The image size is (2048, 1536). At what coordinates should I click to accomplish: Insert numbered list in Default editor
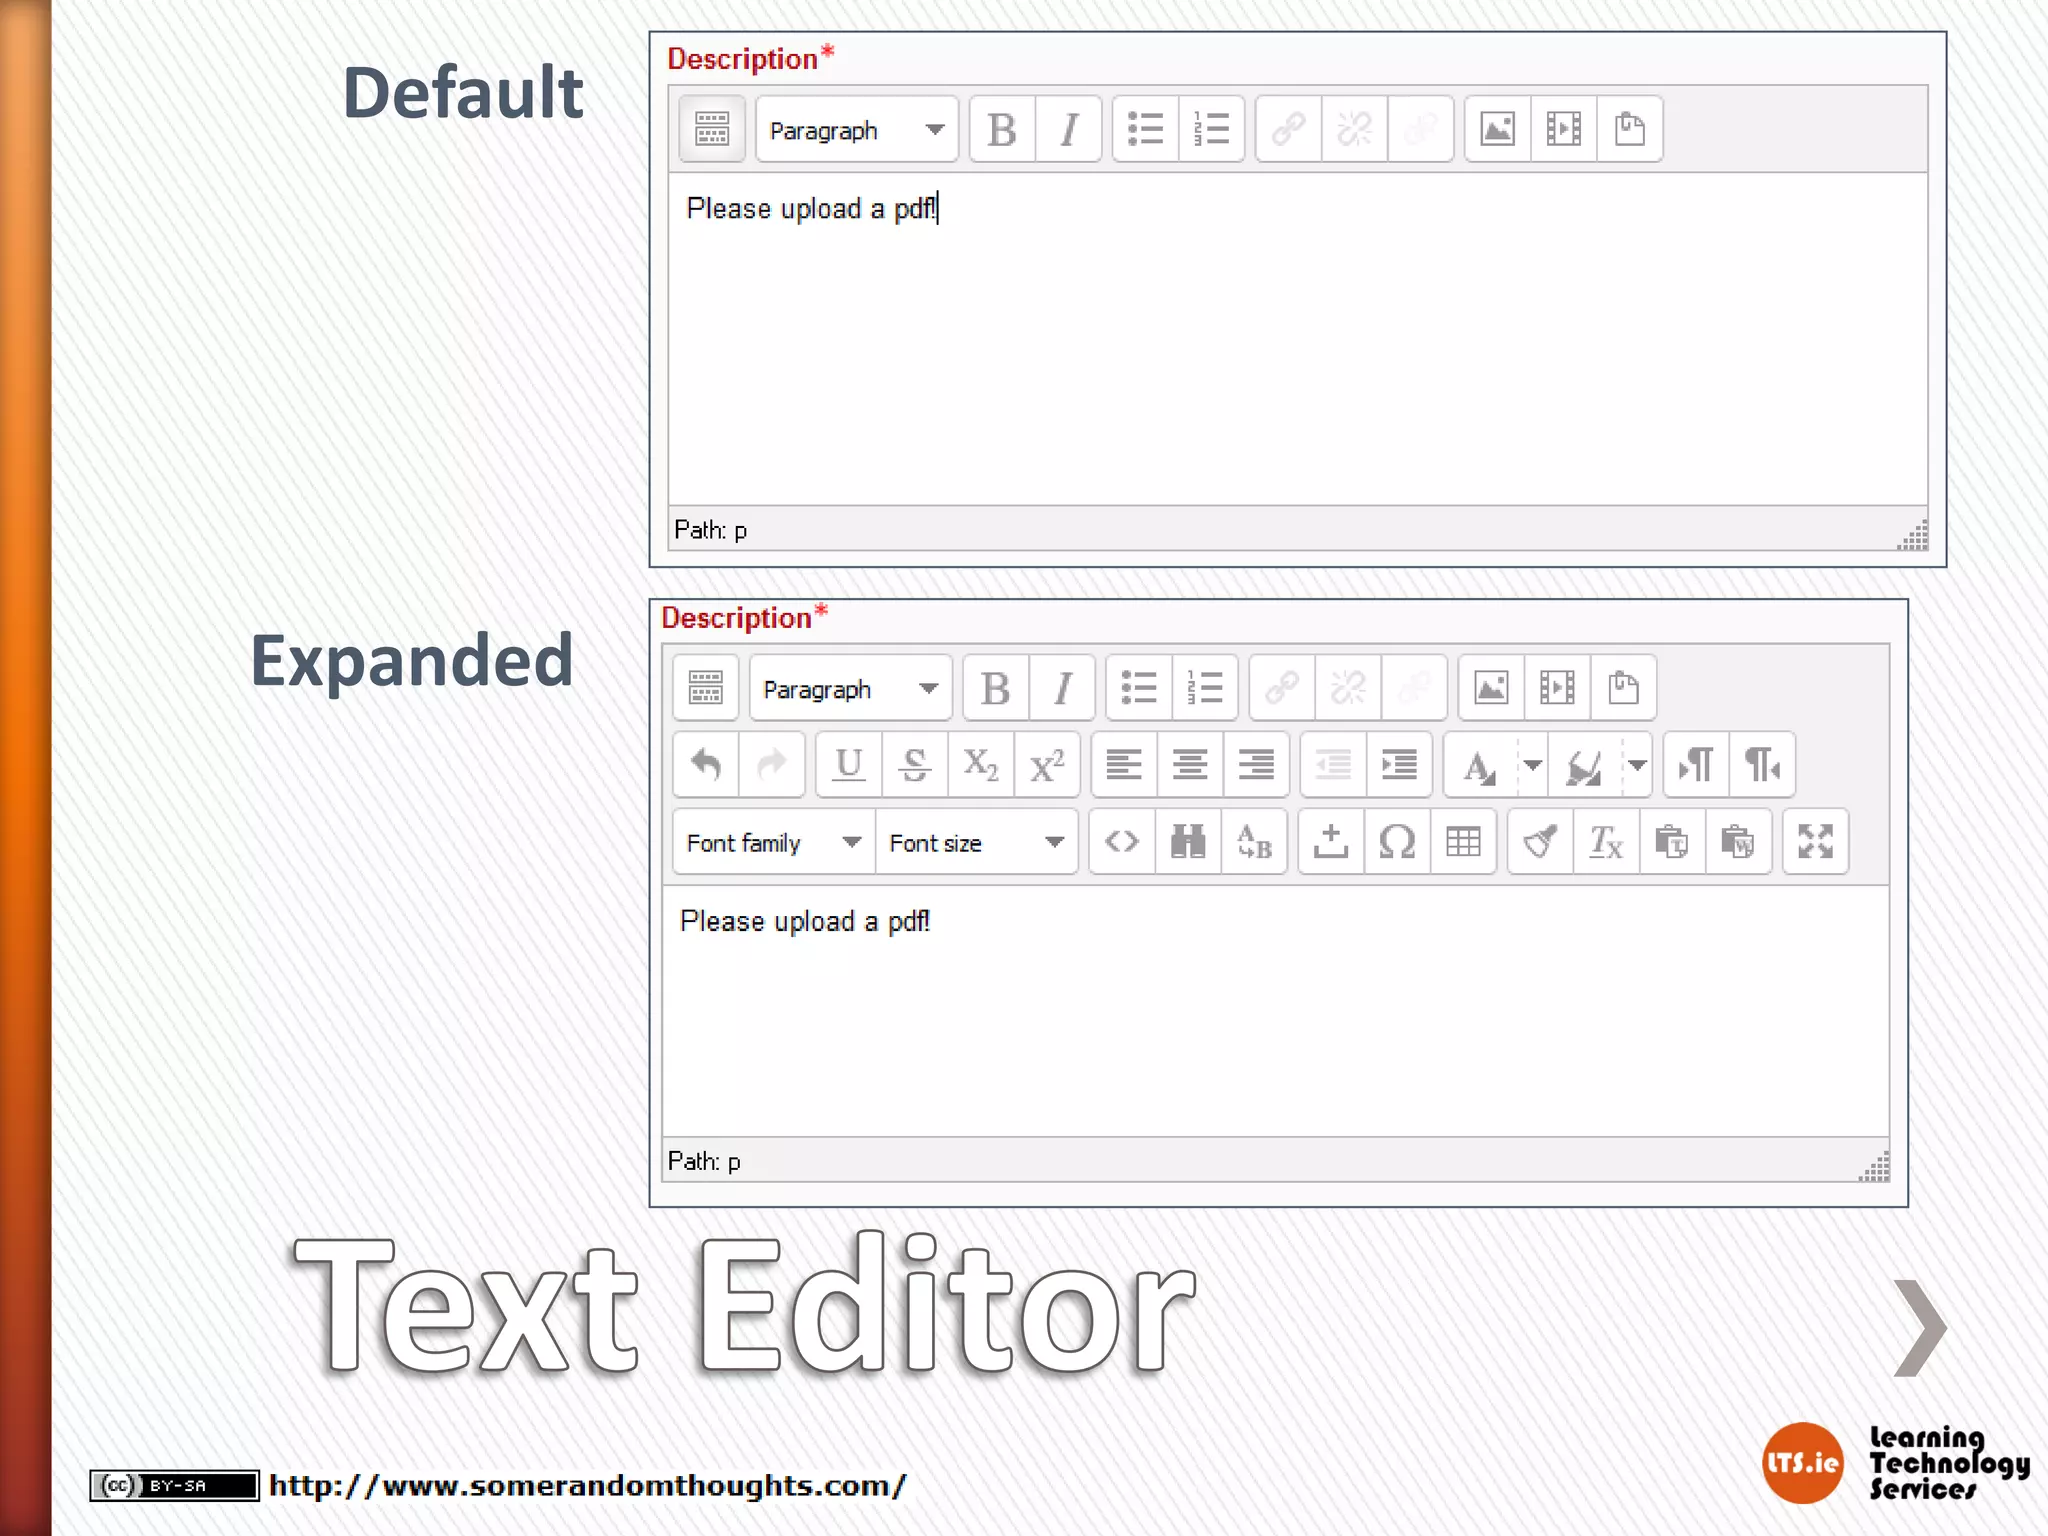[x=1211, y=129]
